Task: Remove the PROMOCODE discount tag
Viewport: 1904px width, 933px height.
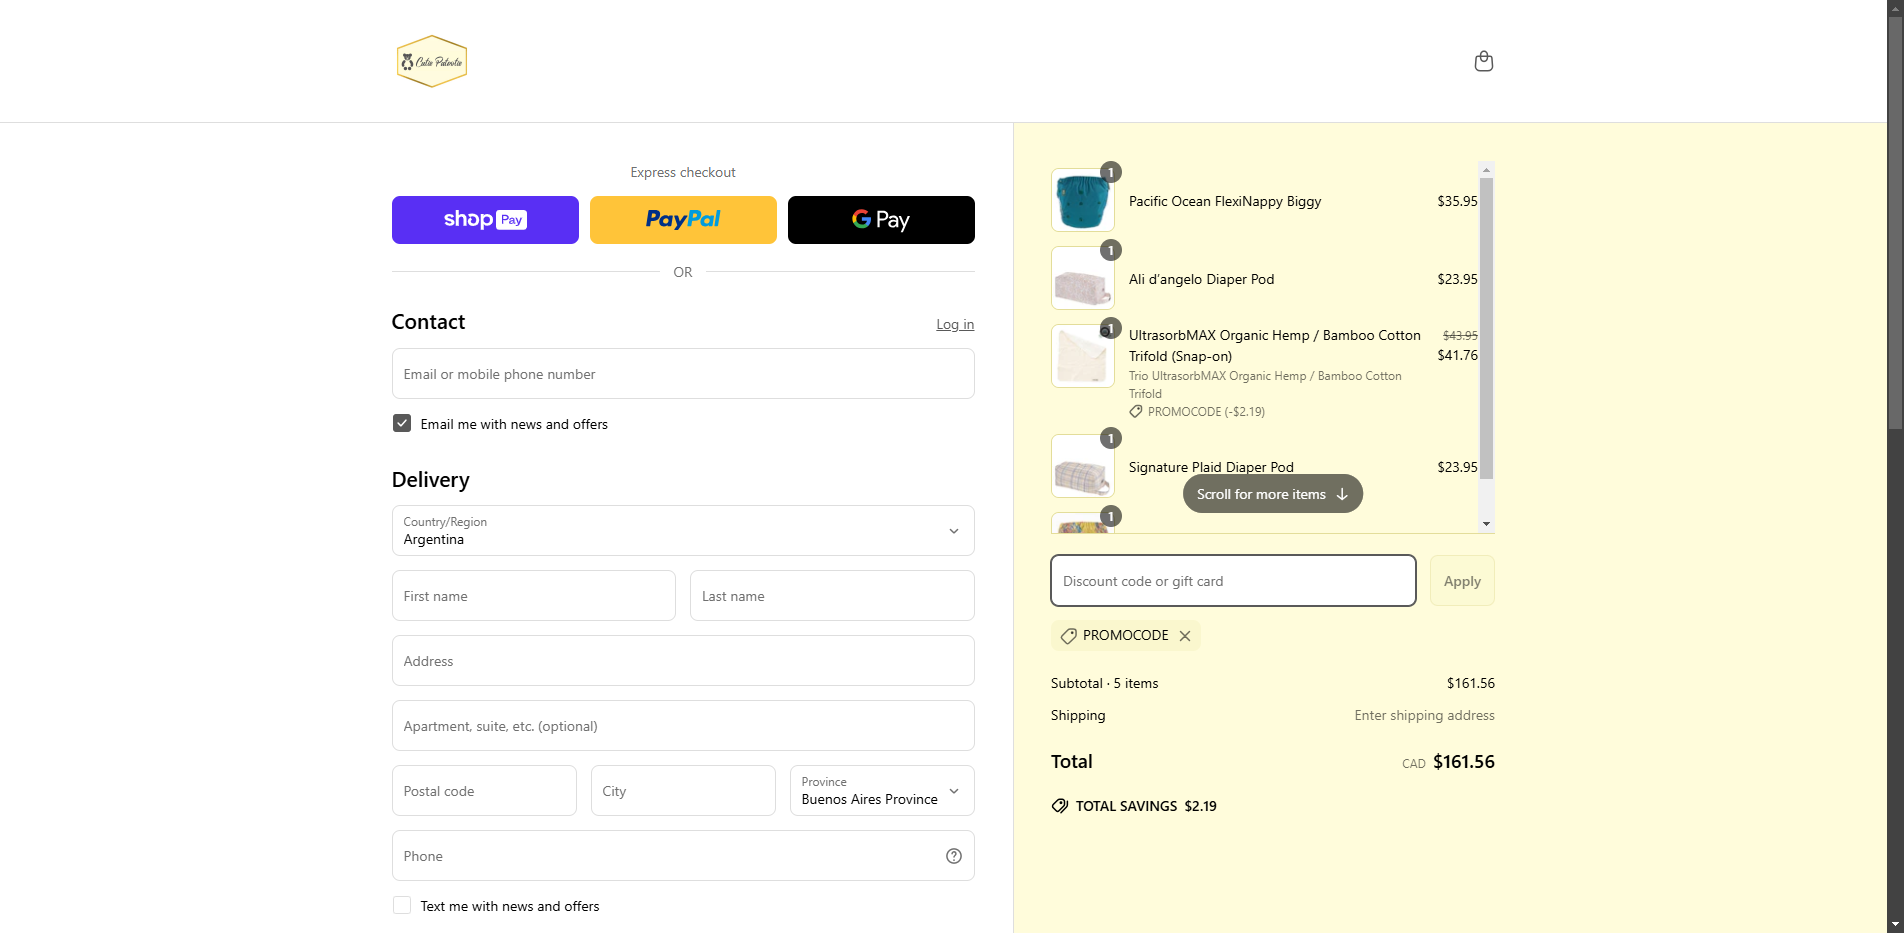Action: pos(1185,636)
